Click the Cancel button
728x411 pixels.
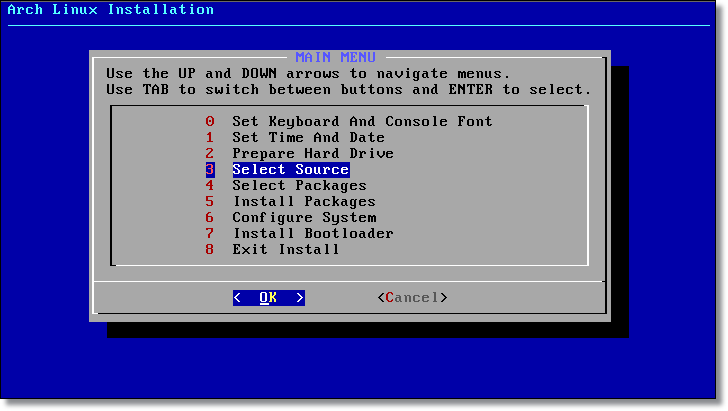412,298
